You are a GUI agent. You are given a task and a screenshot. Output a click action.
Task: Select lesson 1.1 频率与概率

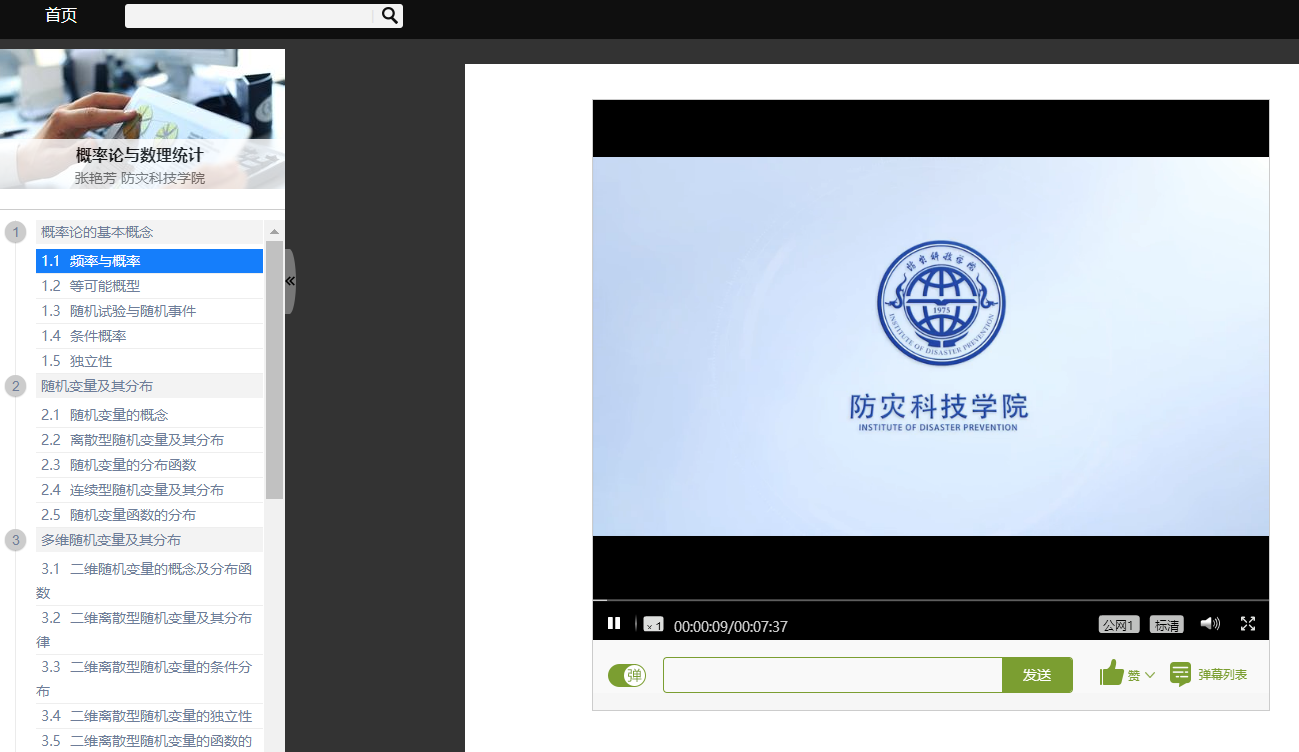[149, 261]
